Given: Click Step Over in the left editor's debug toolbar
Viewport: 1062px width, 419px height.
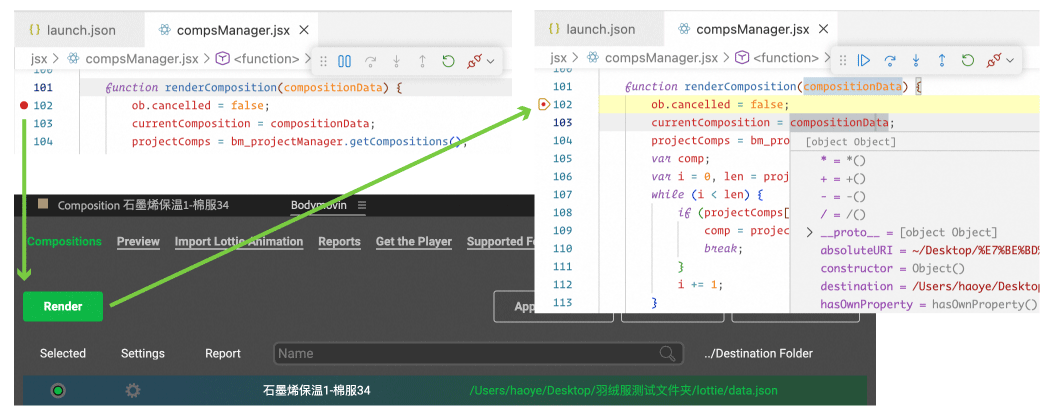Looking at the screenshot, I should 370,61.
